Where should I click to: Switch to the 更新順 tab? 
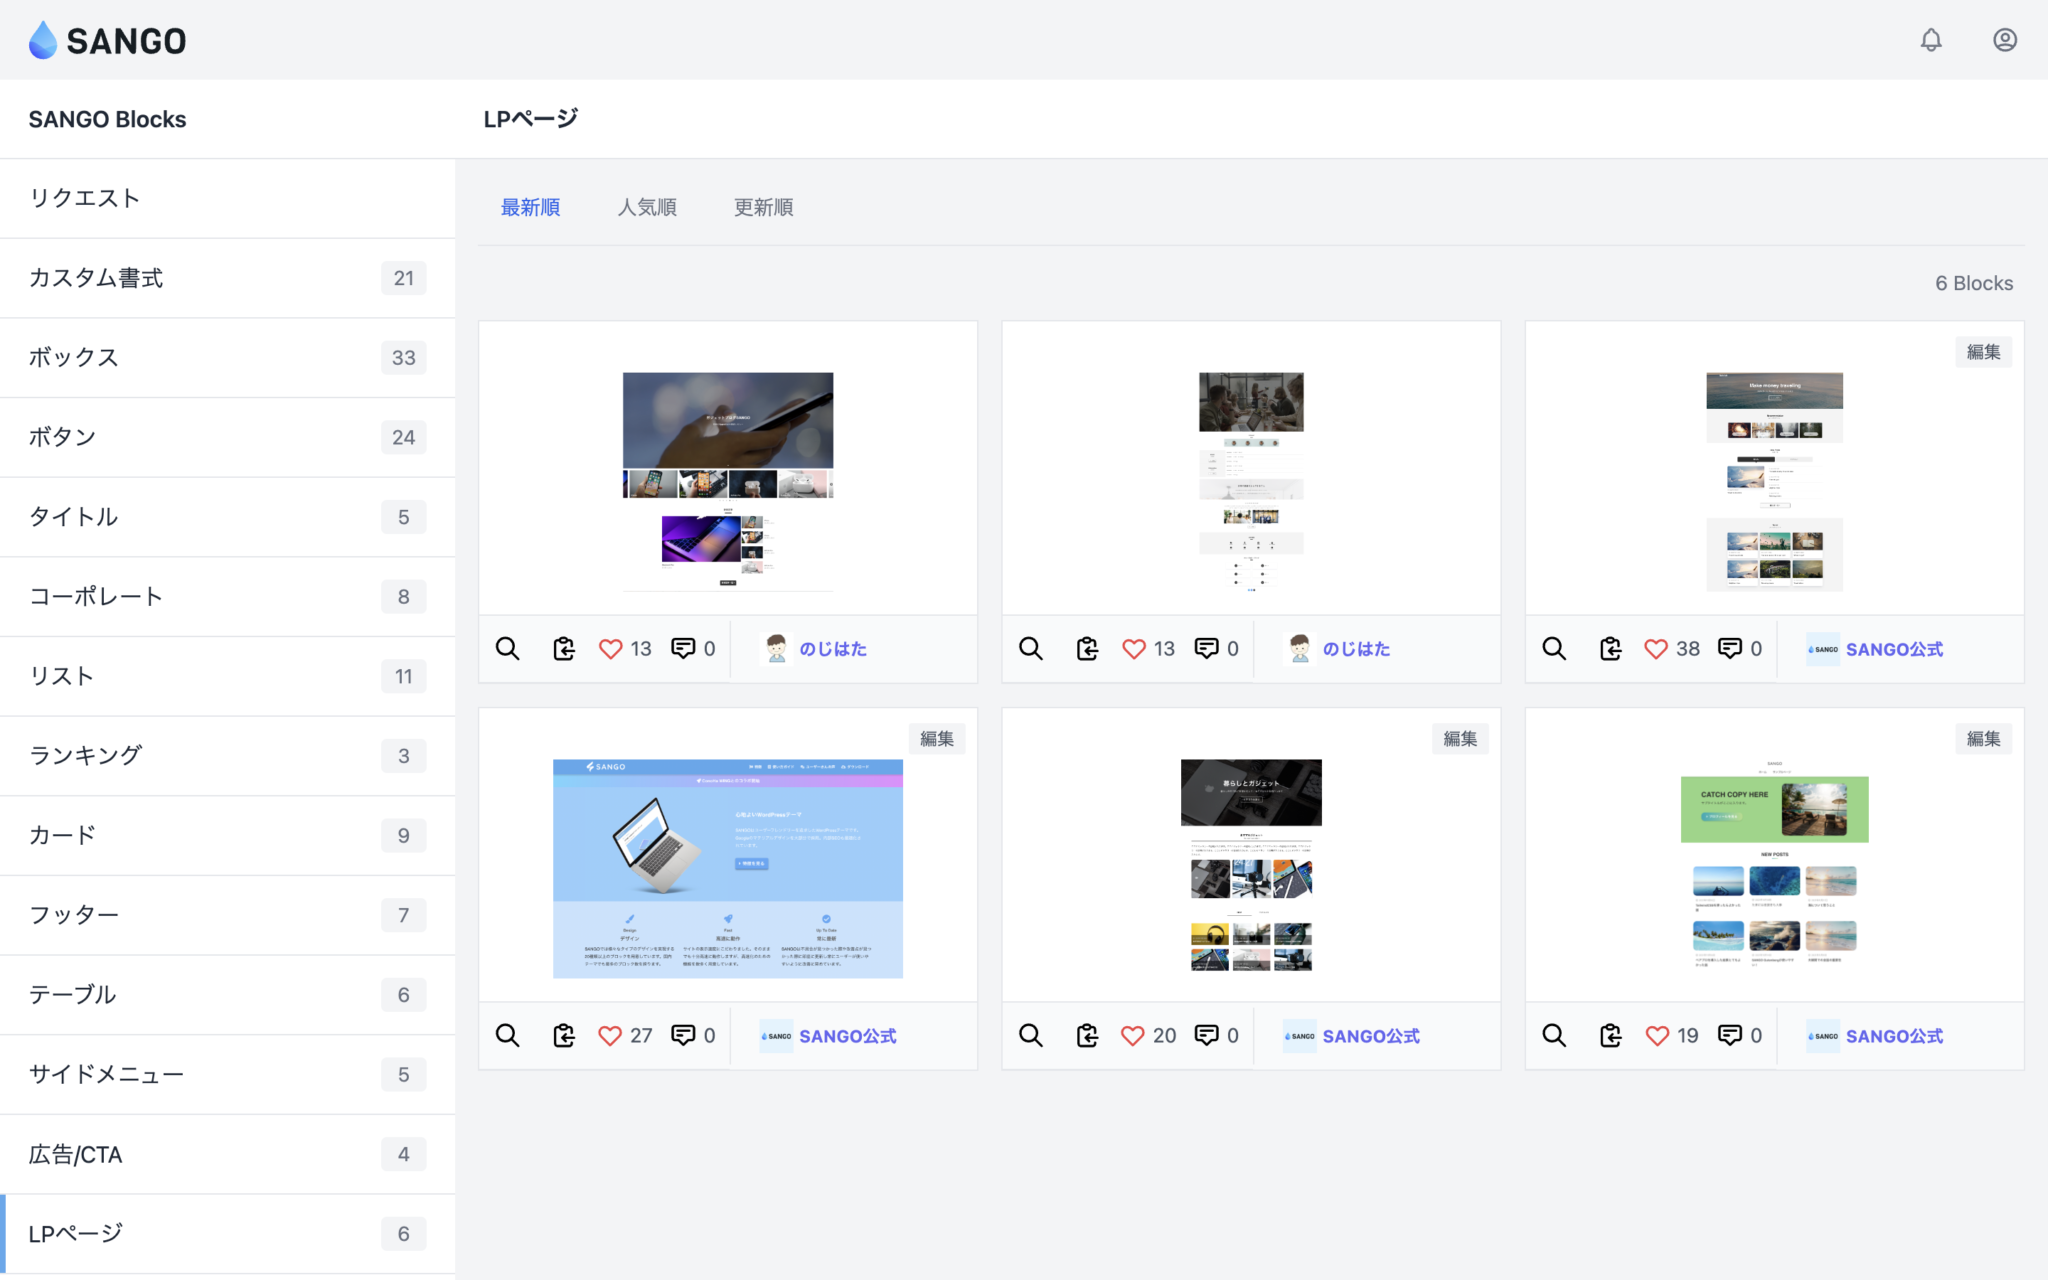(x=762, y=207)
